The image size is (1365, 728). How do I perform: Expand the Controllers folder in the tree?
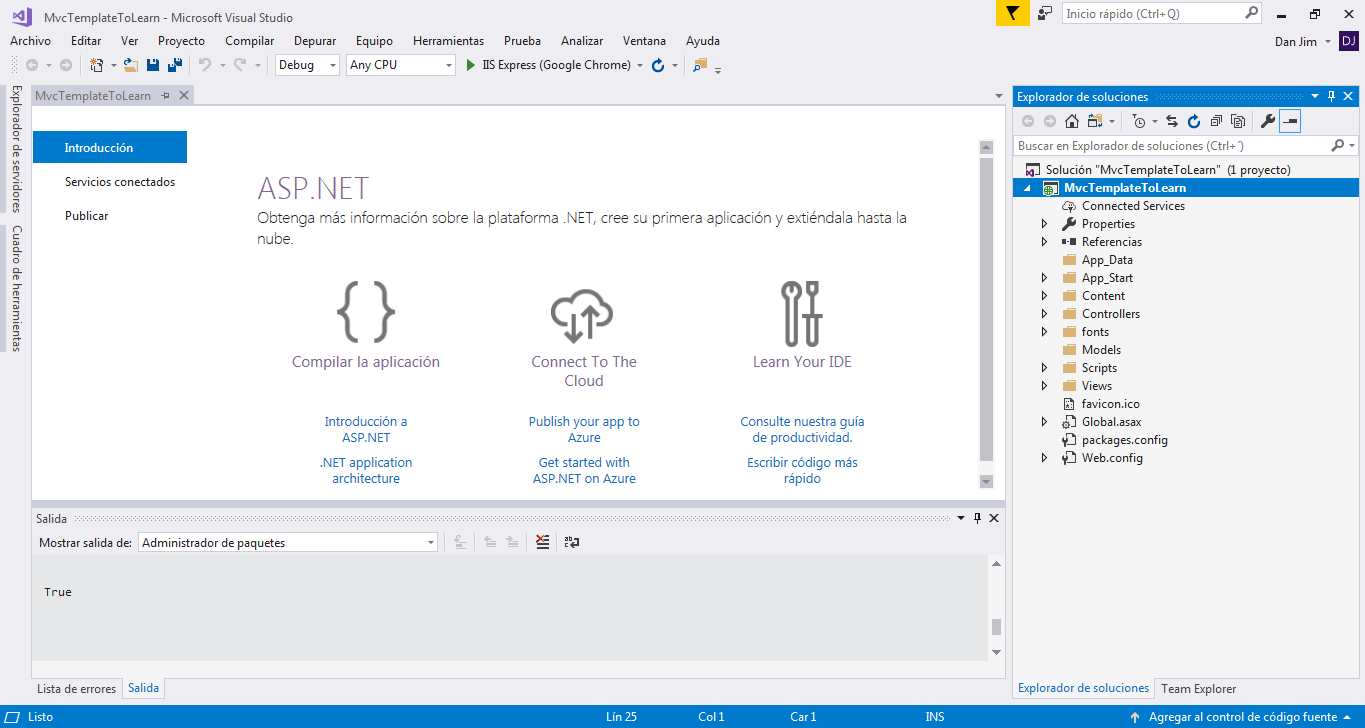(x=1045, y=314)
